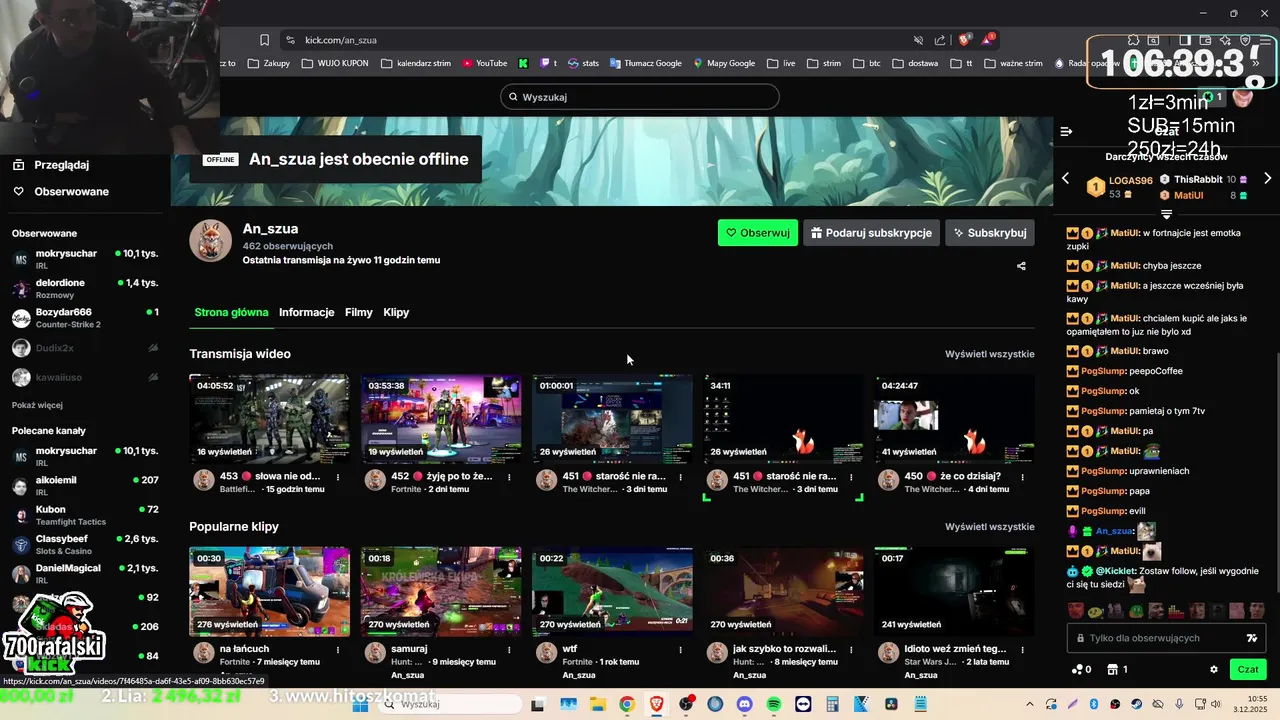This screenshot has height=720, width=1280.
Task: Open Google Chrome from the taskbar
Action: [626, 704]
